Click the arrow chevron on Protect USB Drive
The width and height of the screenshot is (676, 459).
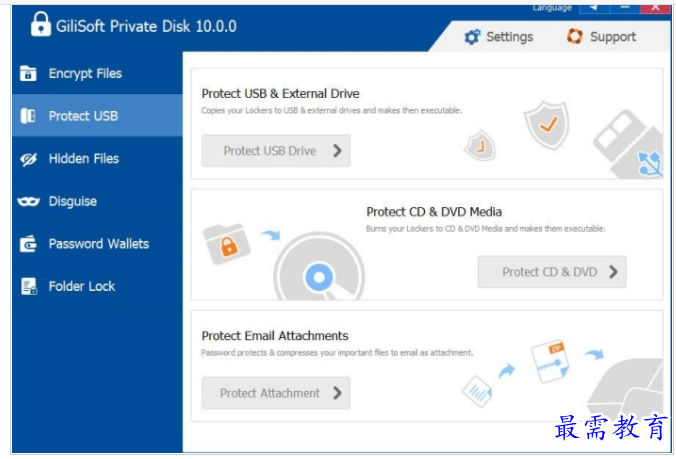click(x=337, y=150)
